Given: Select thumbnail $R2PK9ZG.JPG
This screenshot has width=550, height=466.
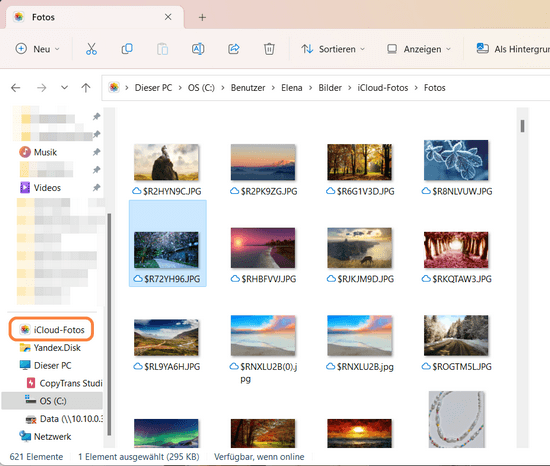Looking at the screenshot, I should point(263,162).
